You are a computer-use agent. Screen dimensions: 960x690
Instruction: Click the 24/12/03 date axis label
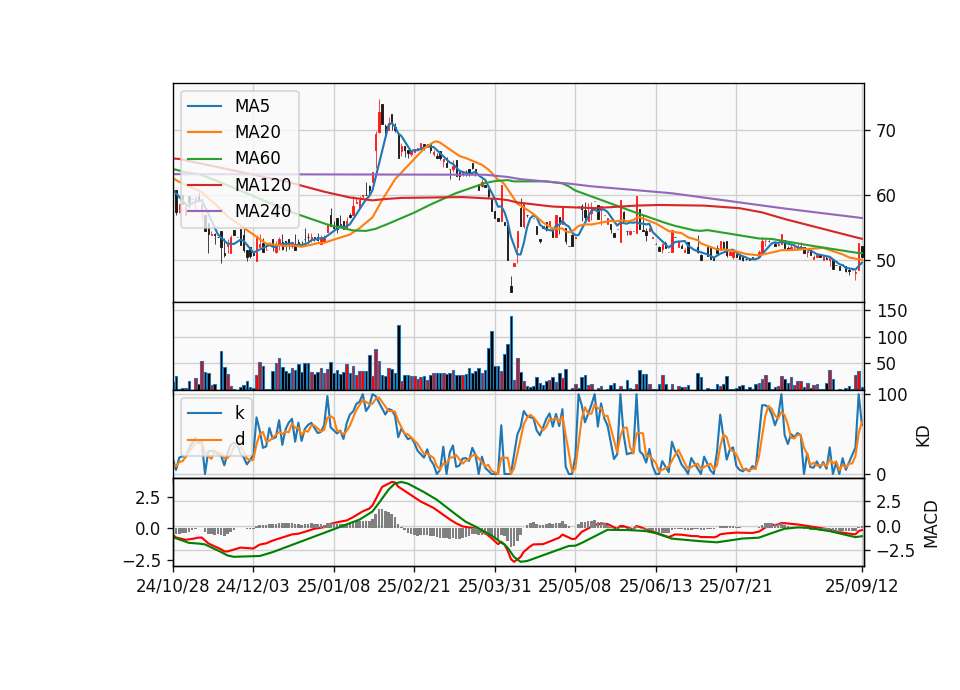pyautogui.click(x=253, y=586)
